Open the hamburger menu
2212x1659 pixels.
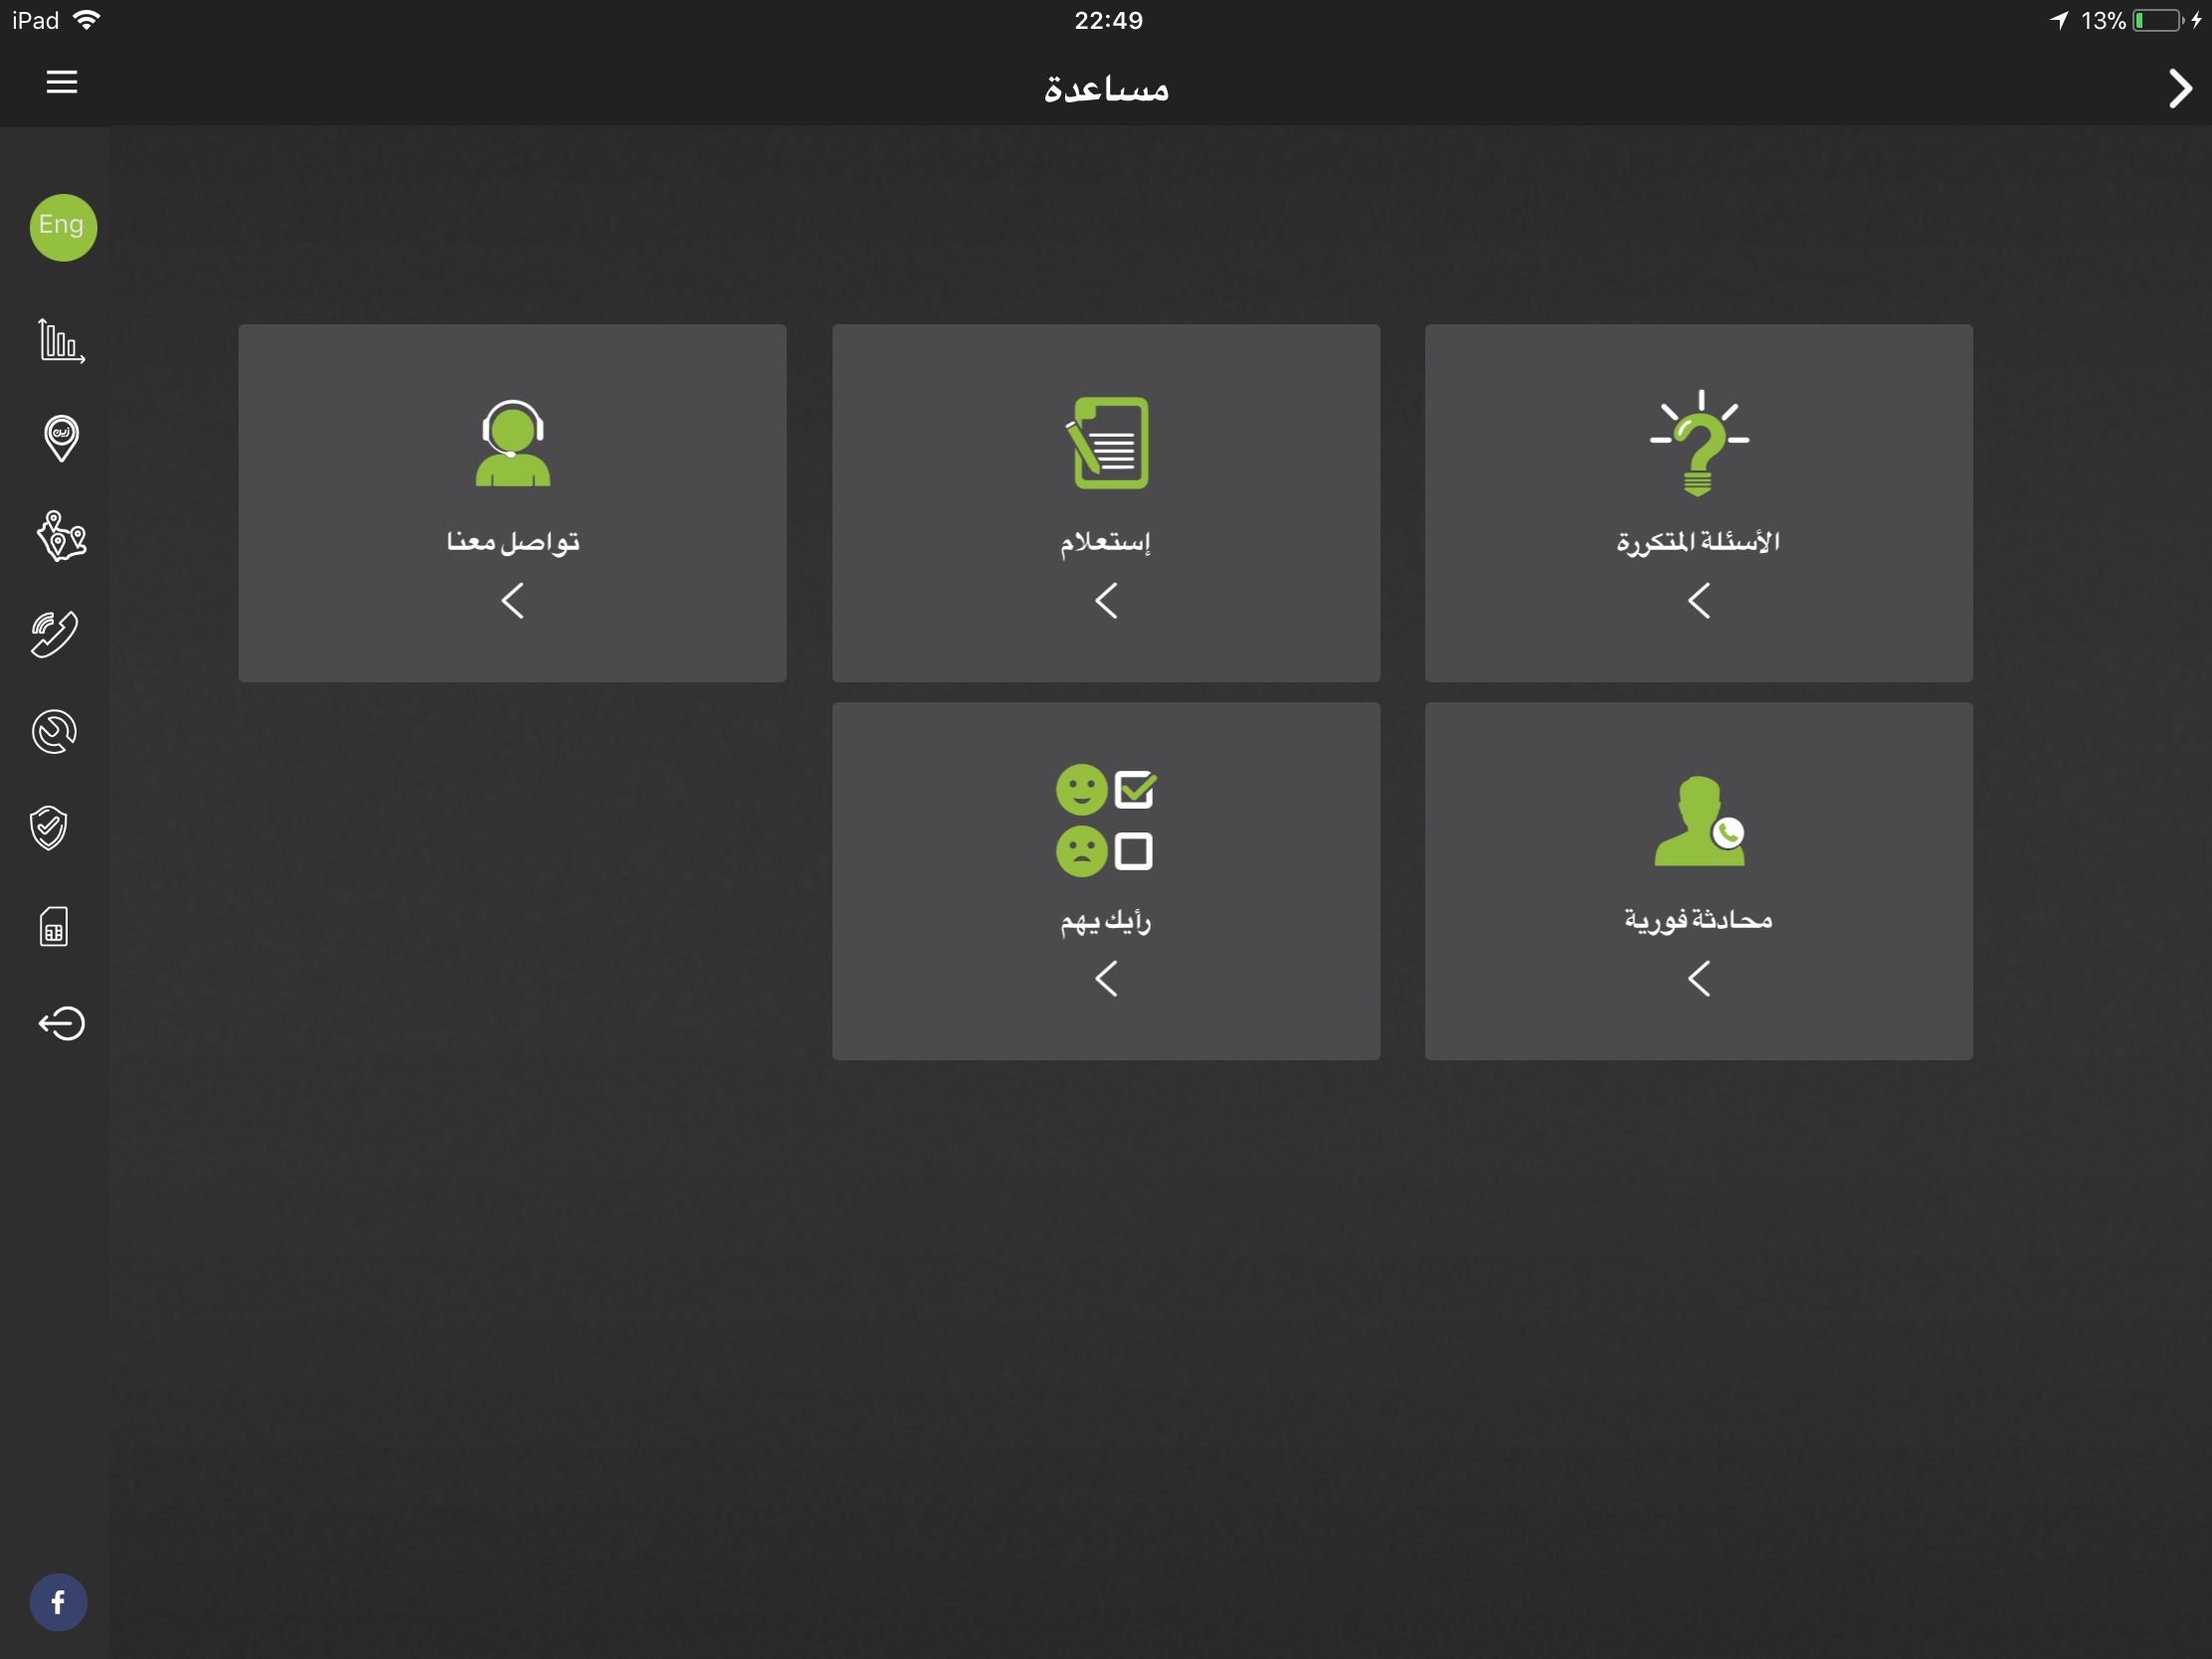pos(62,82)
